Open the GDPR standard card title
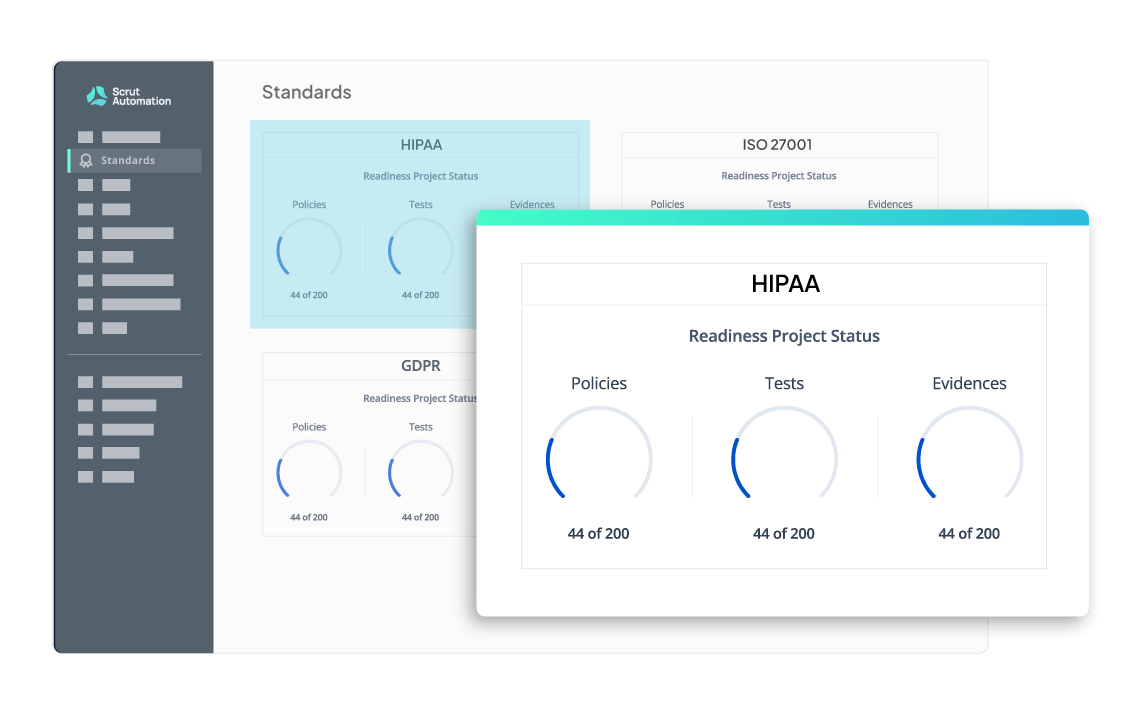Image resolution: width=1144 pixels, height=721 pixels. click(421, 366)
